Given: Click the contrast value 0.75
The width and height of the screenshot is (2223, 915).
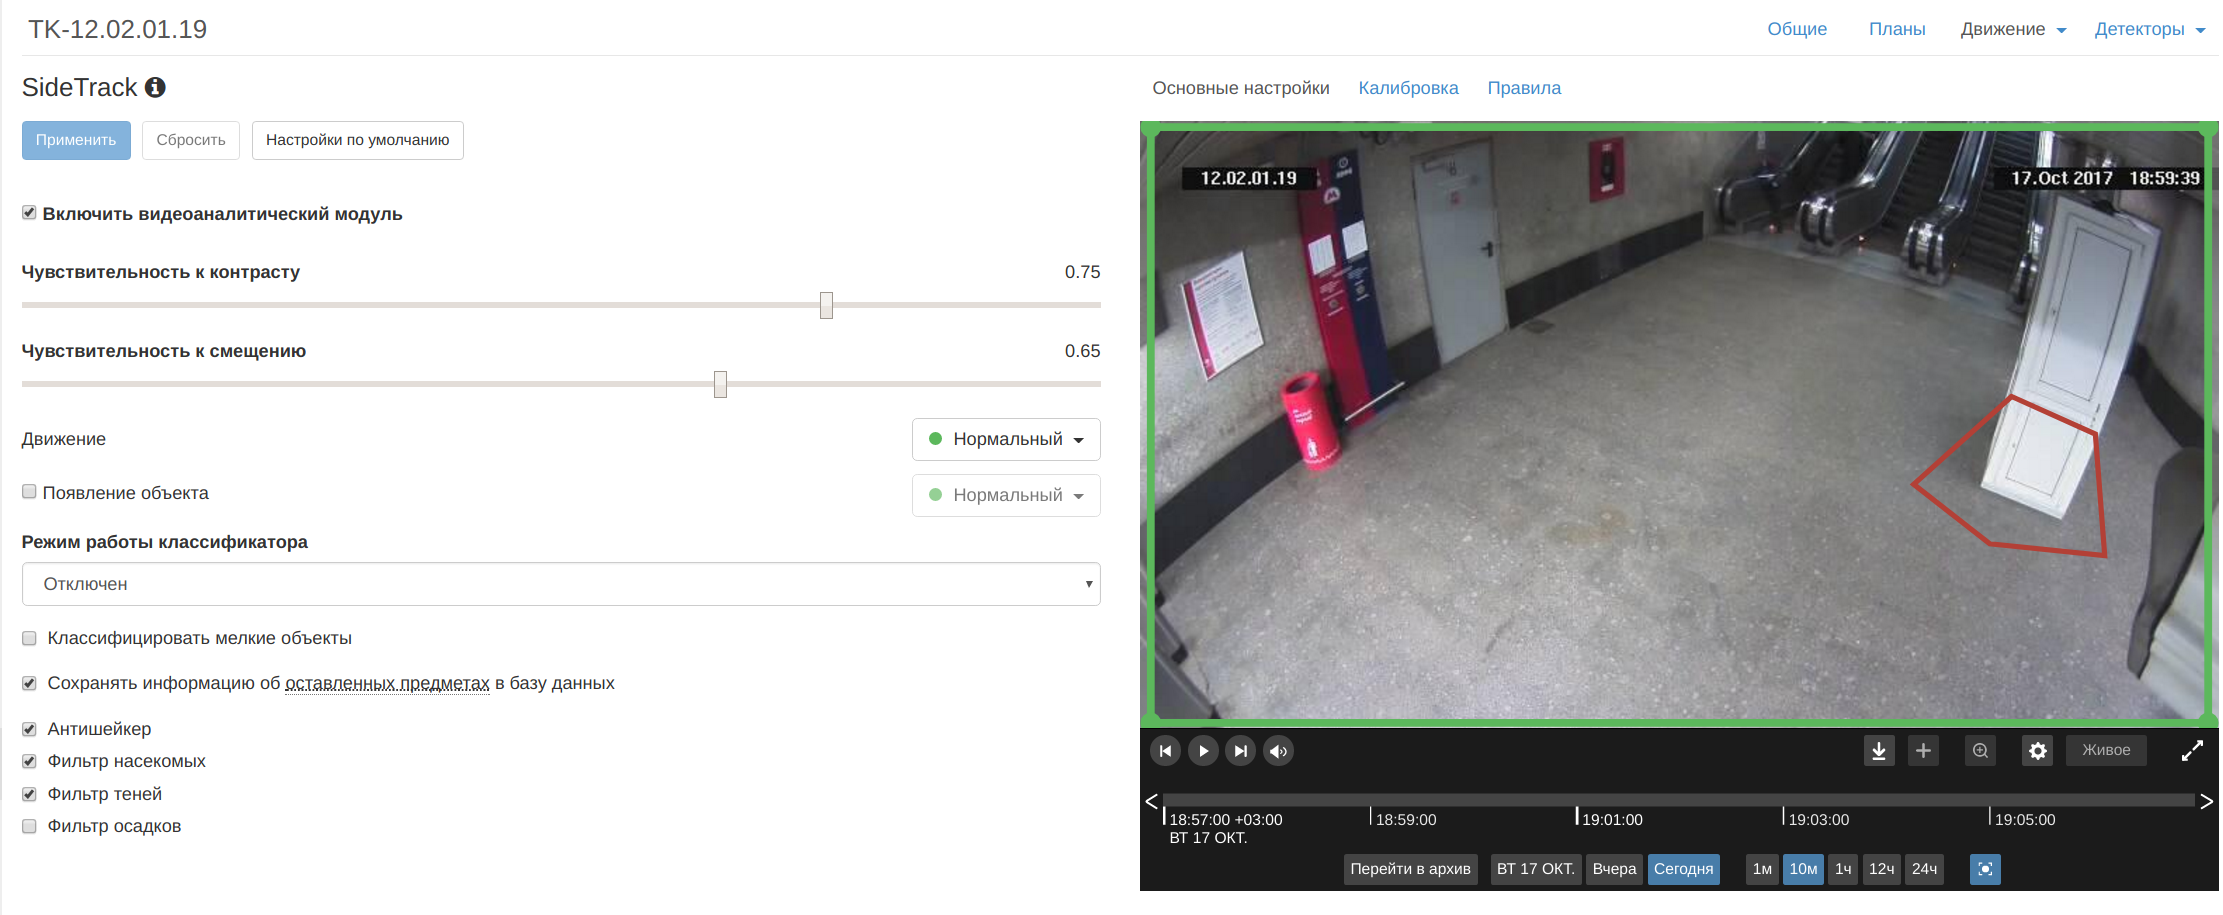Looking at the screenshot, I should click(1082, 272).
